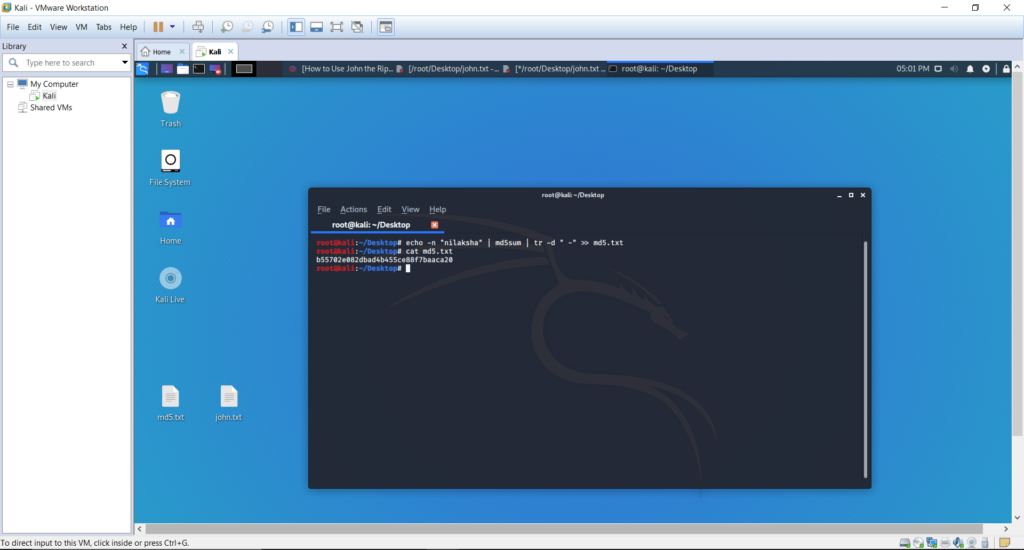Select the Home folder desktop icon

170,227
